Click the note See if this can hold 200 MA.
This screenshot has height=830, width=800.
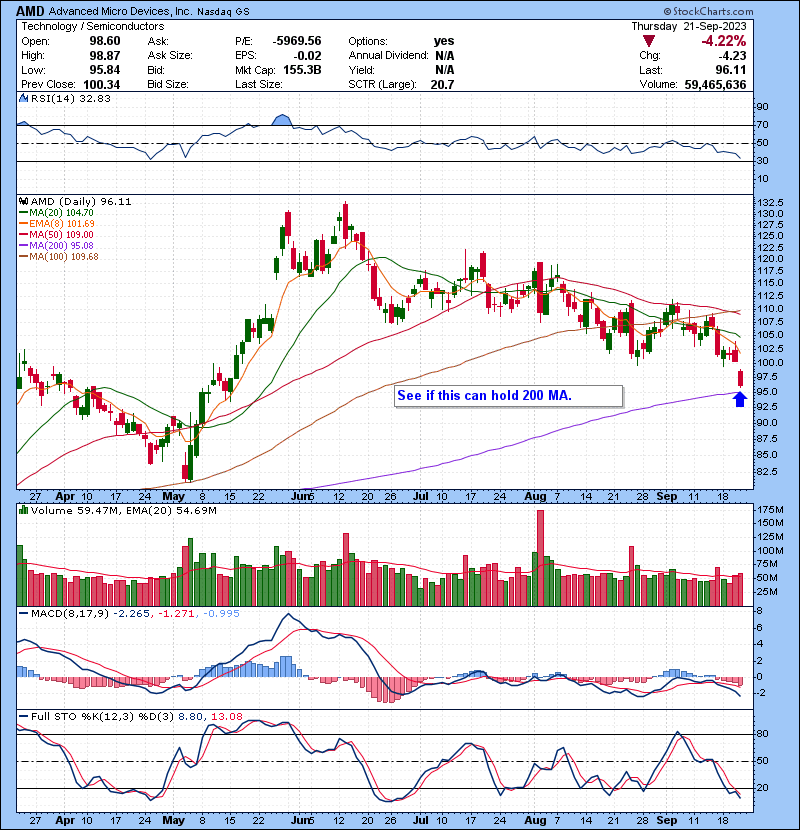484,395
